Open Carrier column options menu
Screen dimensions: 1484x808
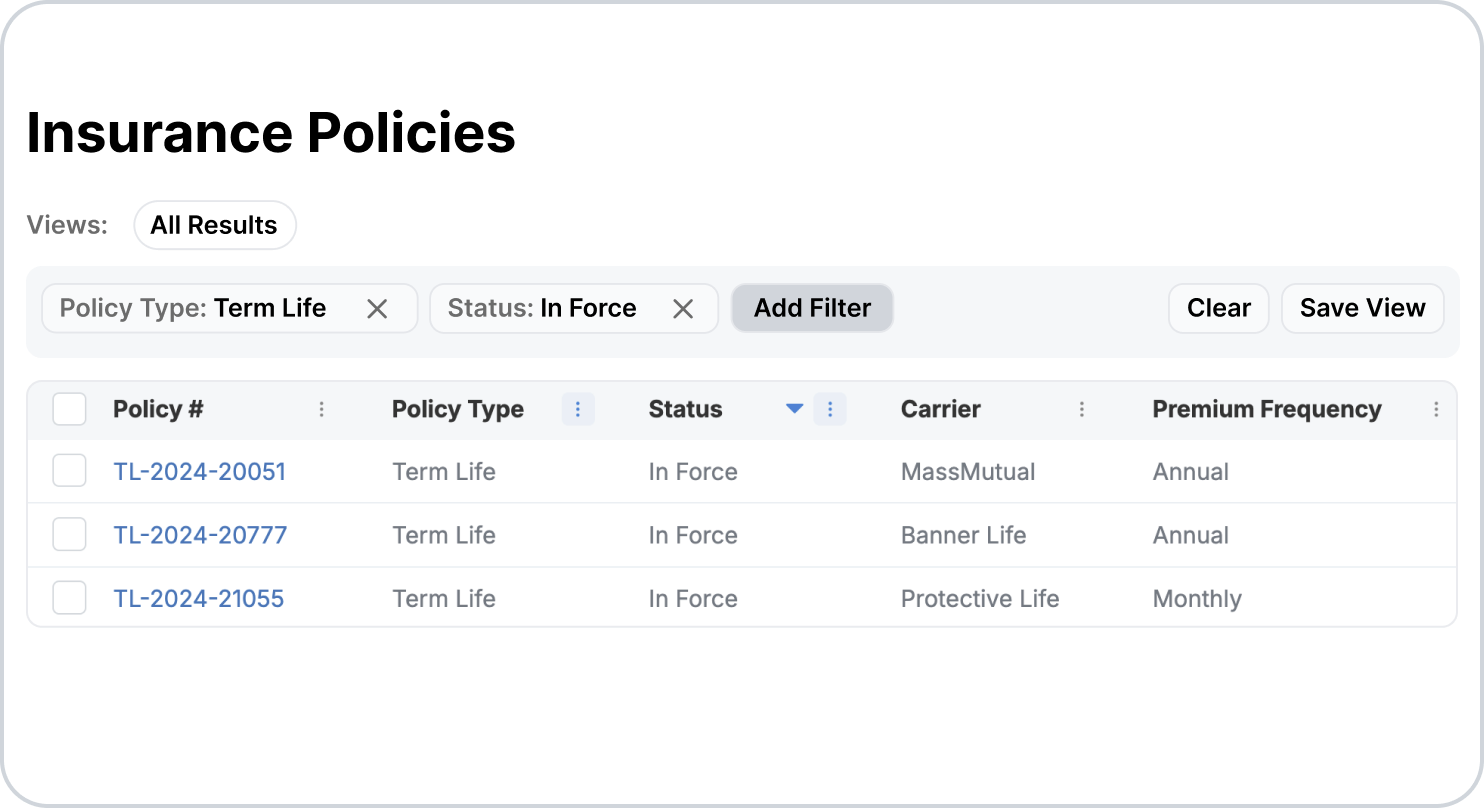(x=1082, y=409)
